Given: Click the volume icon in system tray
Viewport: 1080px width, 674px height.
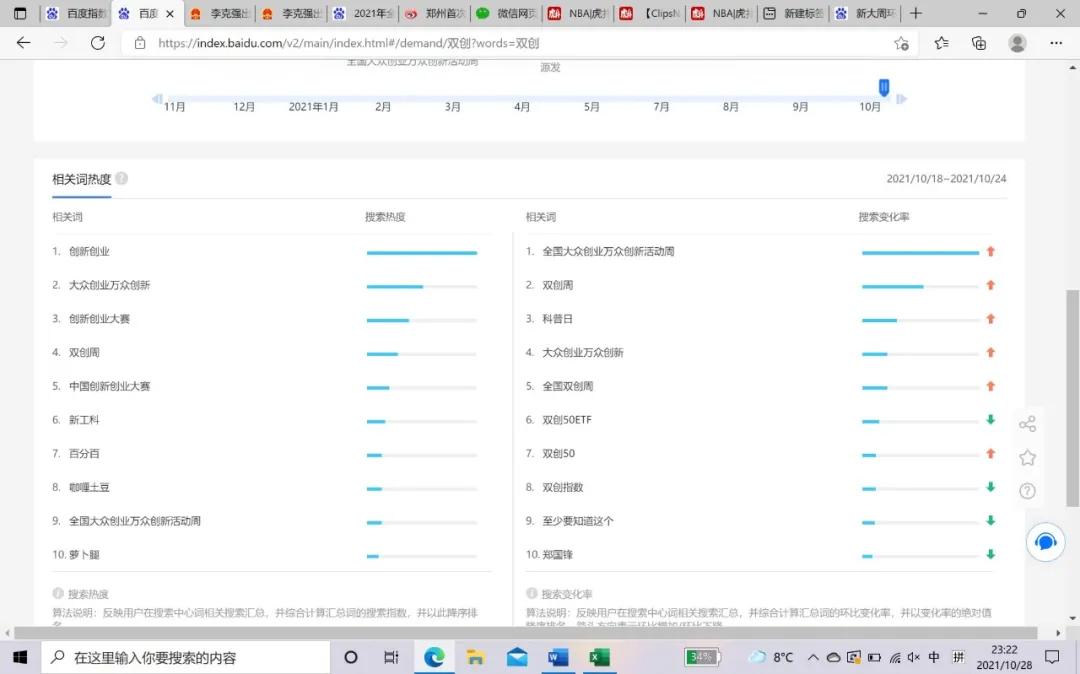Looking at the screenshot, I should tap(914, 657).
